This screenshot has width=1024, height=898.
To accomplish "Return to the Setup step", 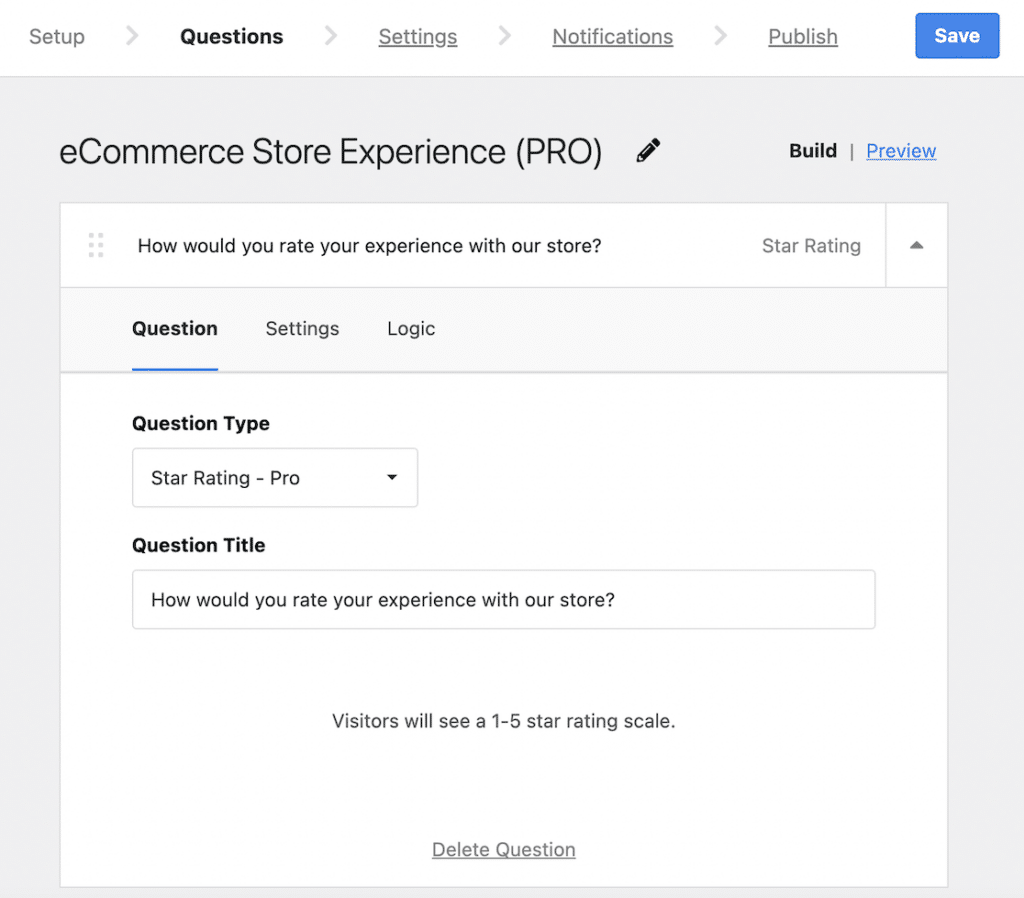I will [56, 36].
